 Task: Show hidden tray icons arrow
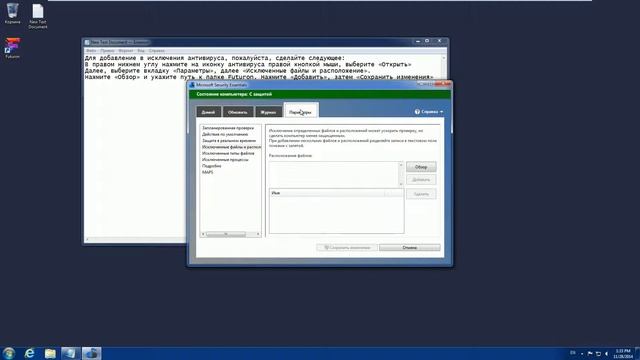point(582,353)
